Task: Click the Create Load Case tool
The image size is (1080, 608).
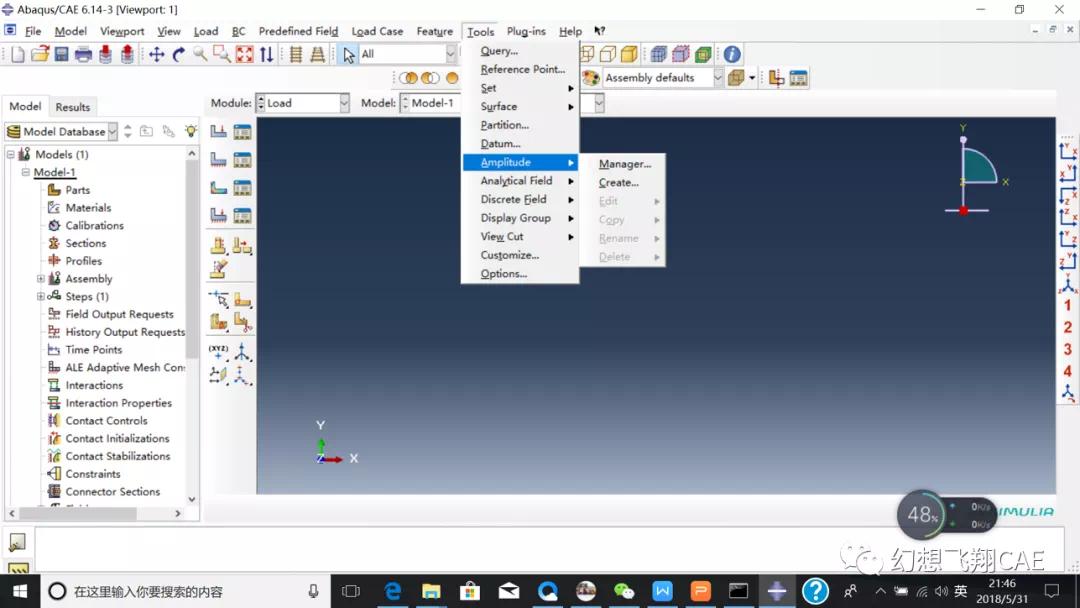Action: (x=218, y=216)
